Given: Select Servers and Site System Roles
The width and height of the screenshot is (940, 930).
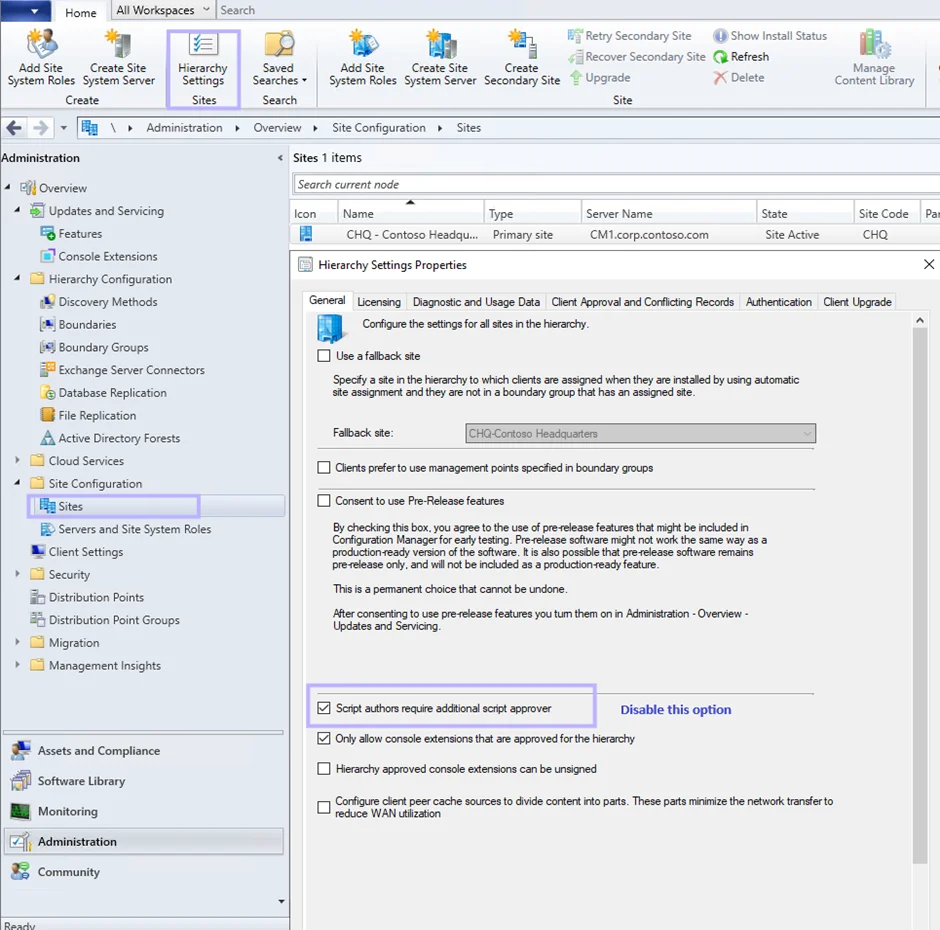Looking at the screenshot, I should pos(125,529).
